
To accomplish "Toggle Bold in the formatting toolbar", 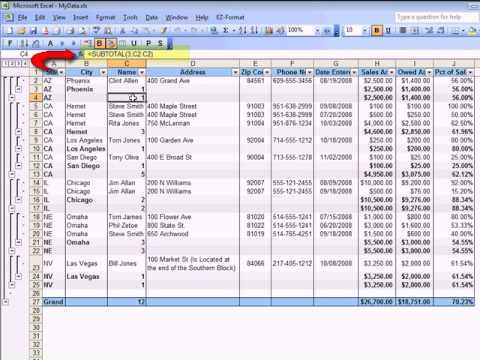I will pyautogui.click(x=377, y=31).
